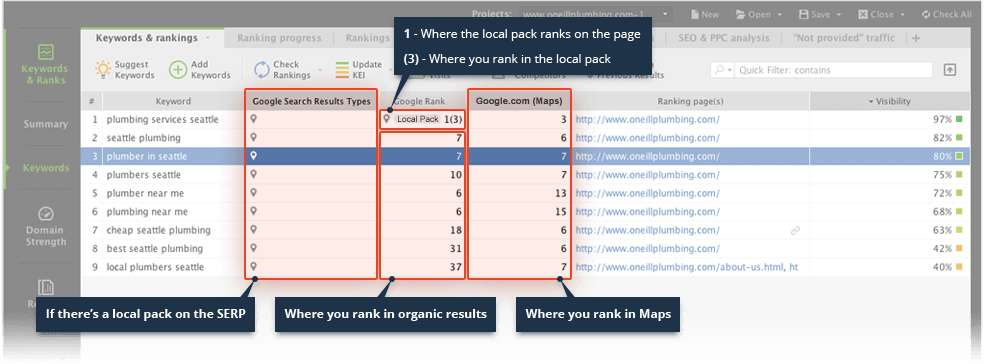The height and width of the screenshot is (364, 984).
Task: Open the Save menu dropdown arrow
Action: point(839,14)
